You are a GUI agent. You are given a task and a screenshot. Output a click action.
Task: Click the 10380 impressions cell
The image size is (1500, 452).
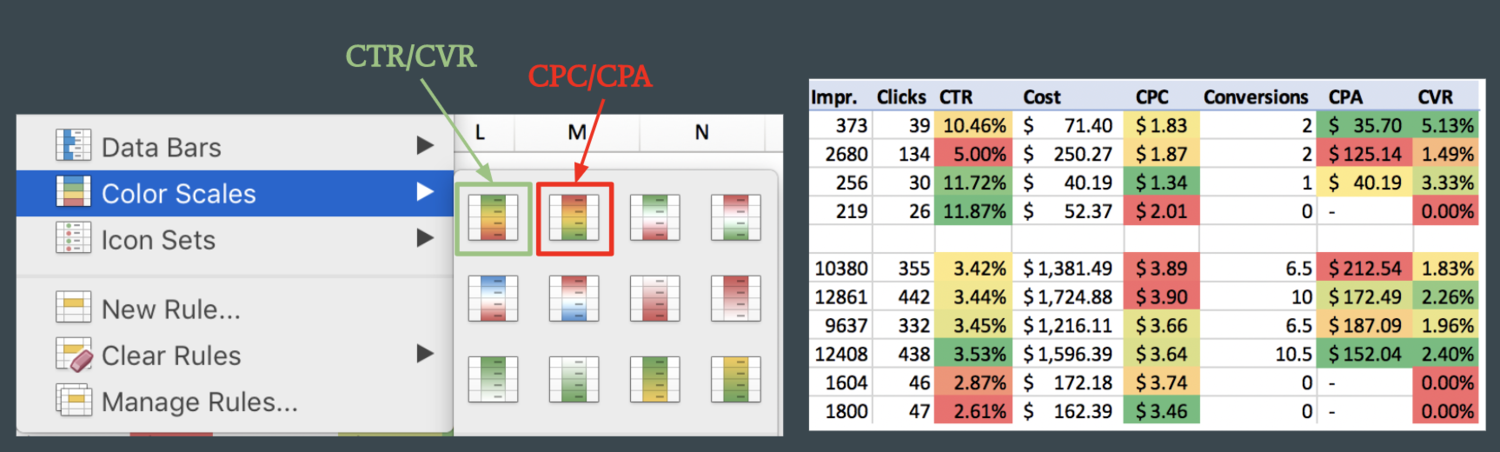pos(840,267)
